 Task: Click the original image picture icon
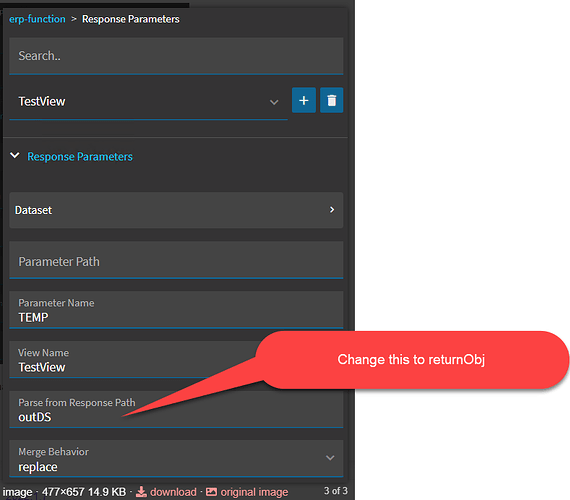pyautogui.click(x=211, y=492)
